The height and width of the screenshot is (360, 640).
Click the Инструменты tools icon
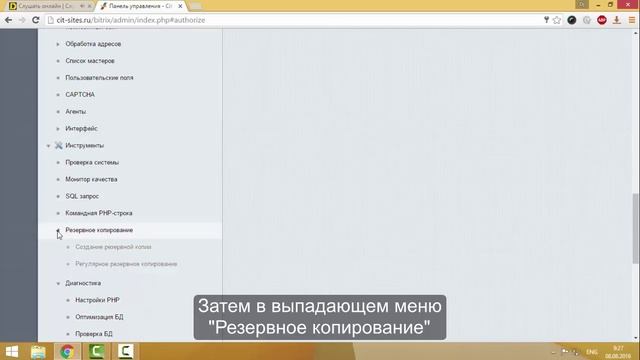59,145
